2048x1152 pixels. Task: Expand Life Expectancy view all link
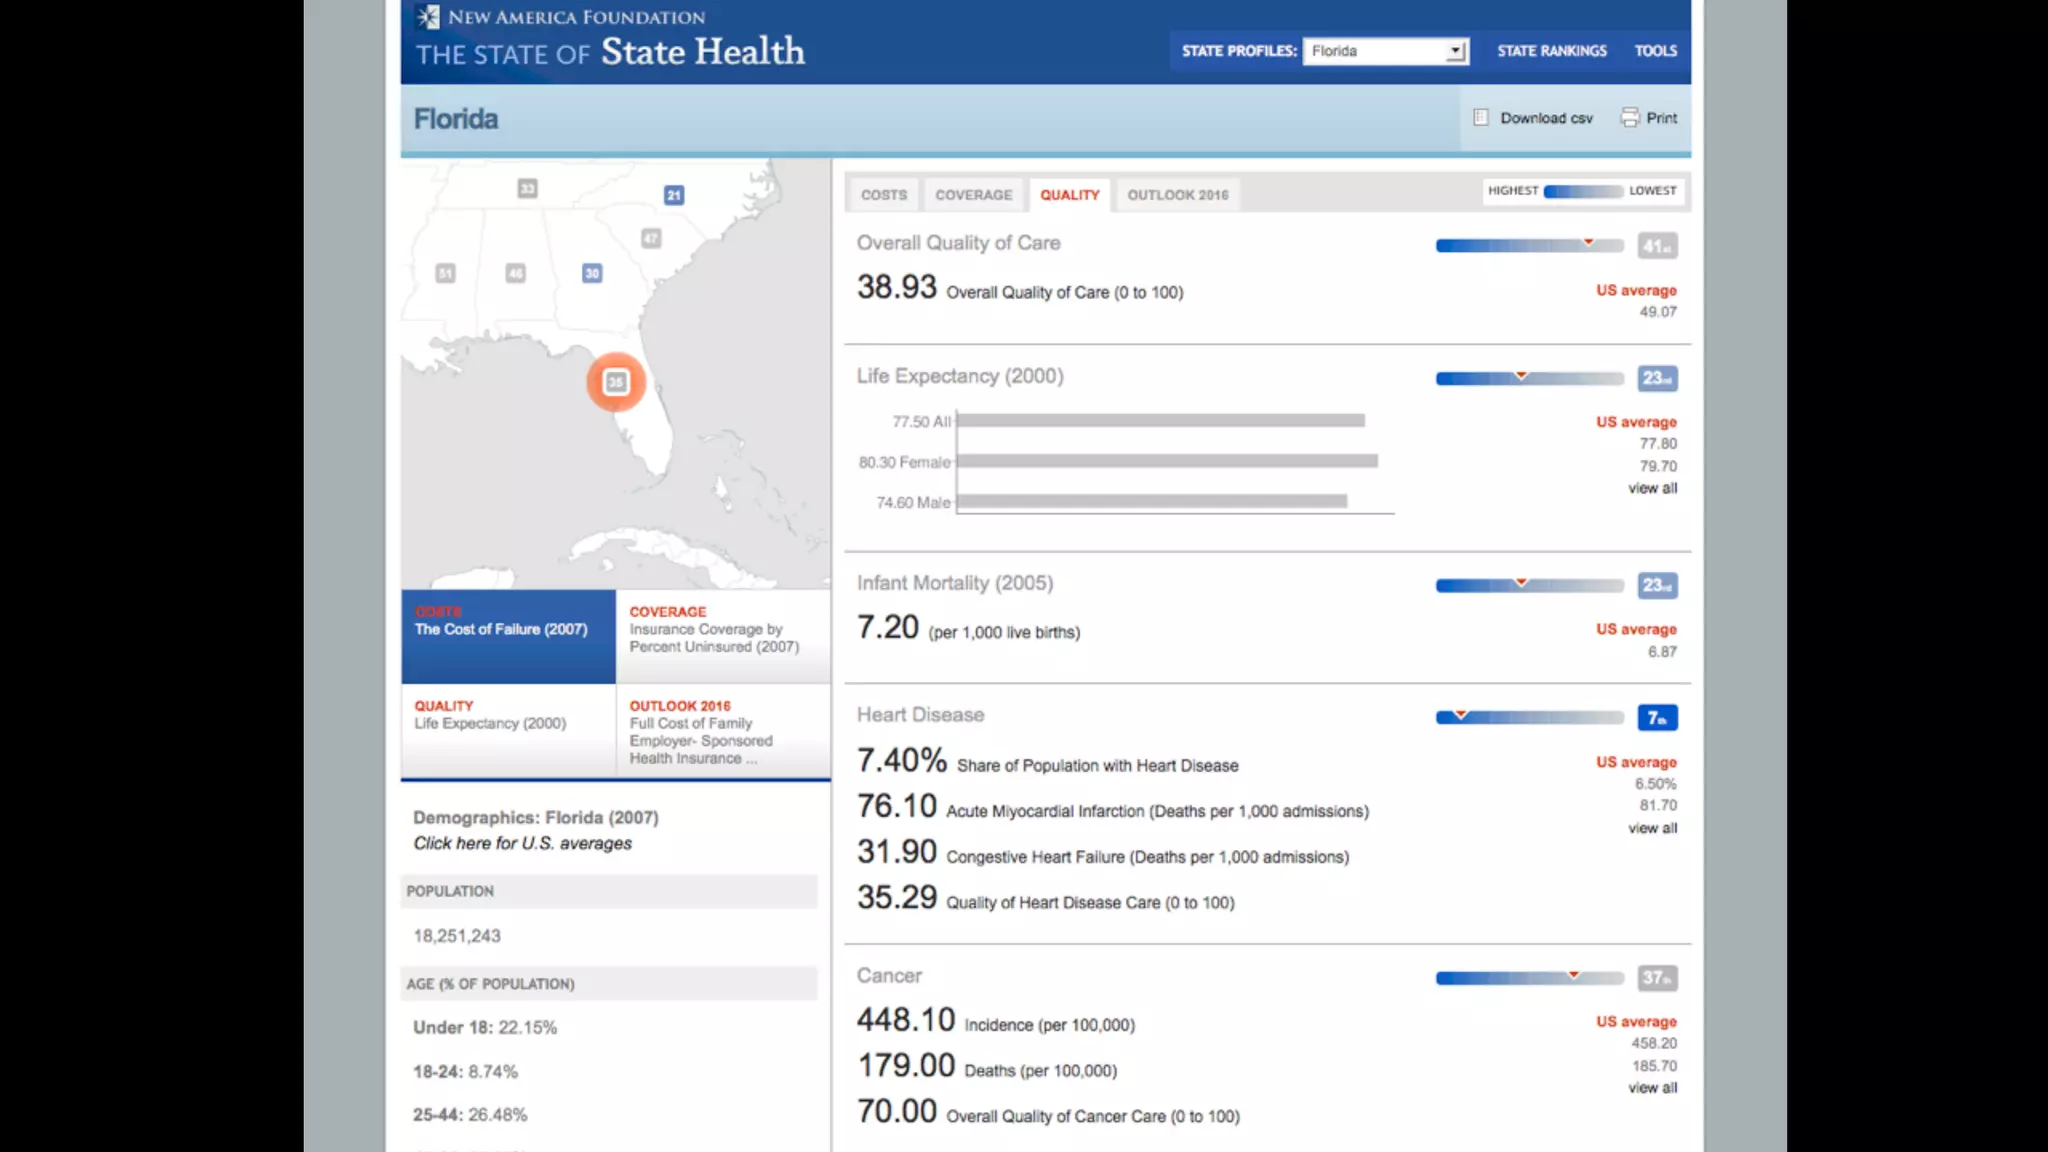click(1652, 488)
